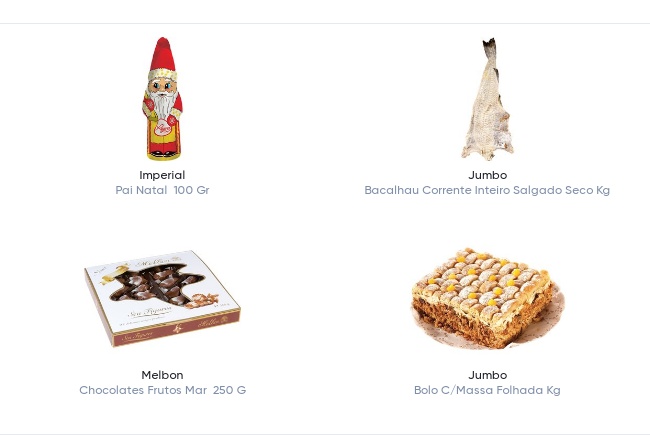Viewport: 650px width, 435px height.
Task: Click the red hat of the Santa figure
Action: [x=163, y=54]
